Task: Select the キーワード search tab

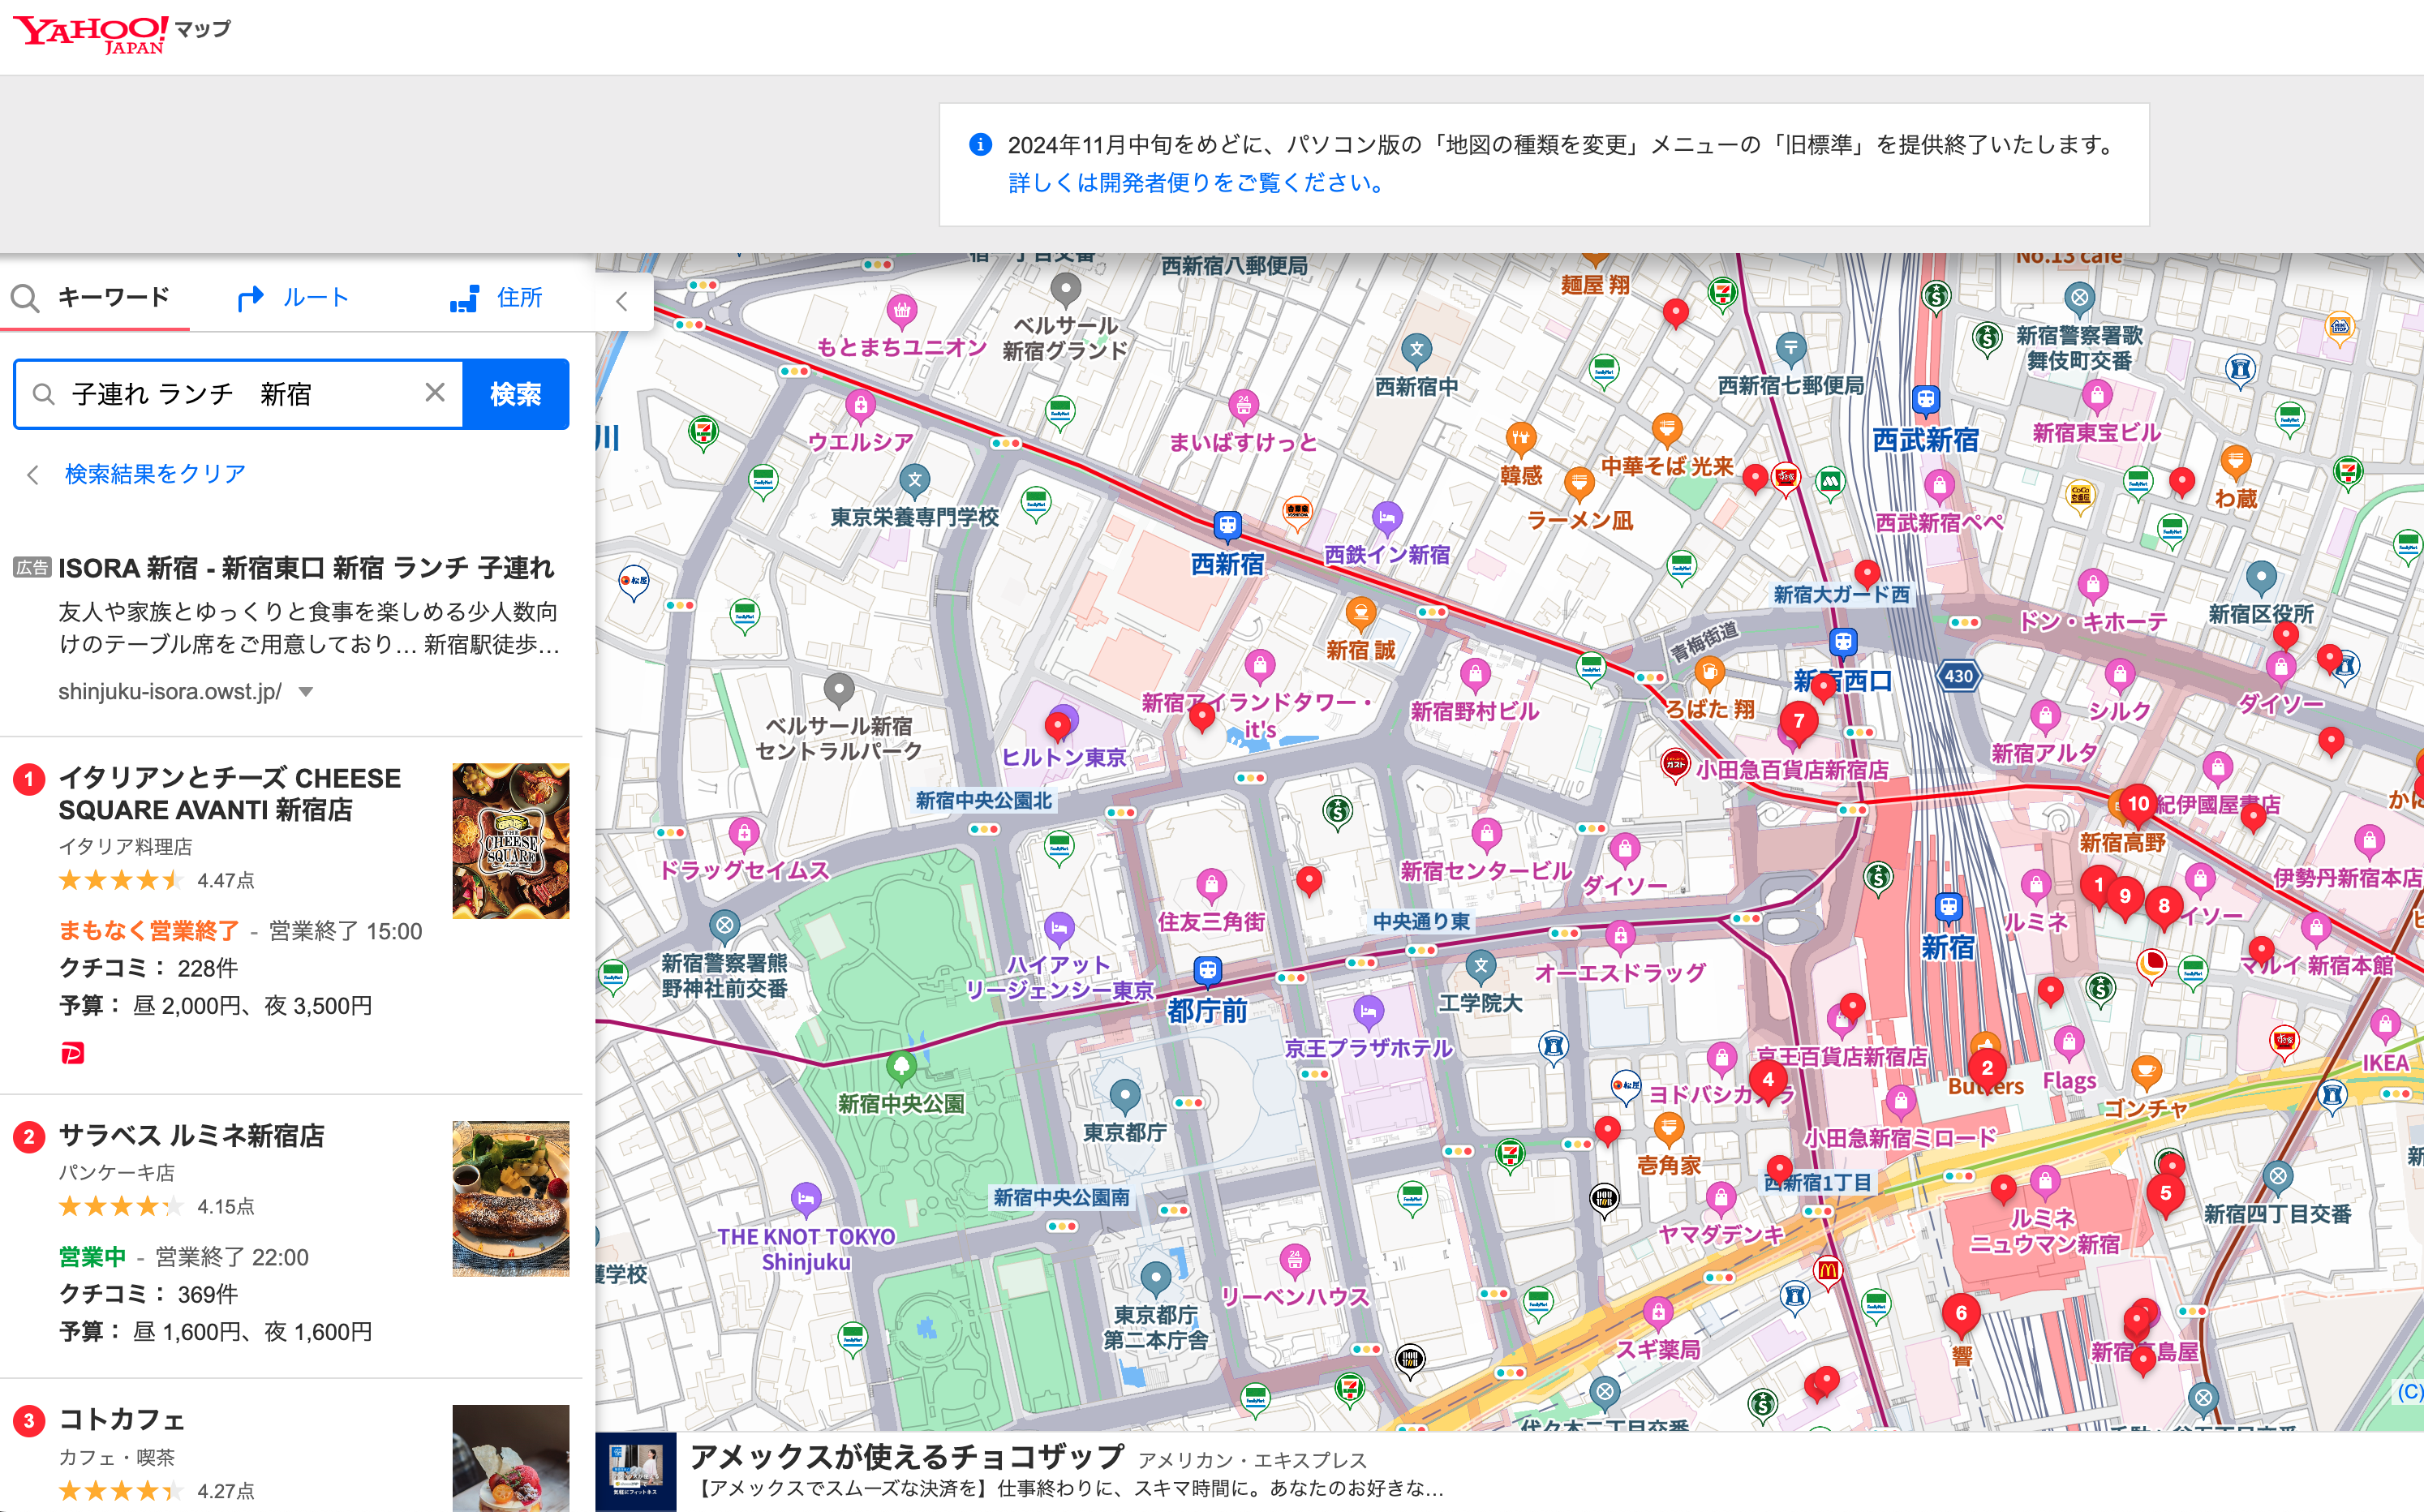Action: tap(94, 298)
